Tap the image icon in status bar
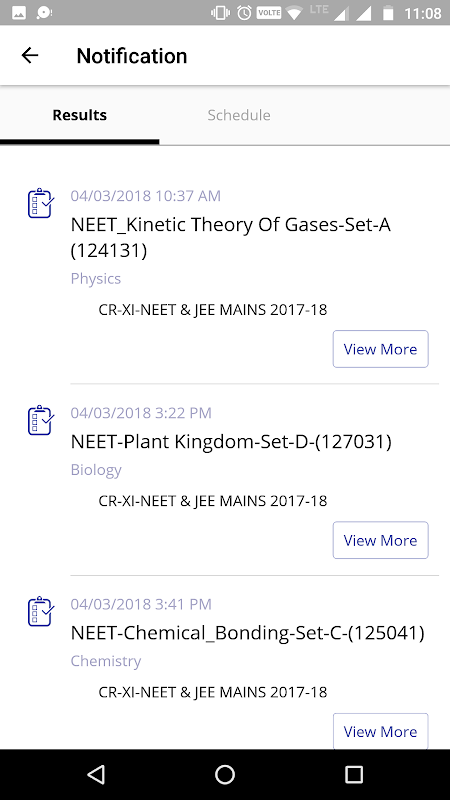Screen dimensions: 450x800 (19, 13)
